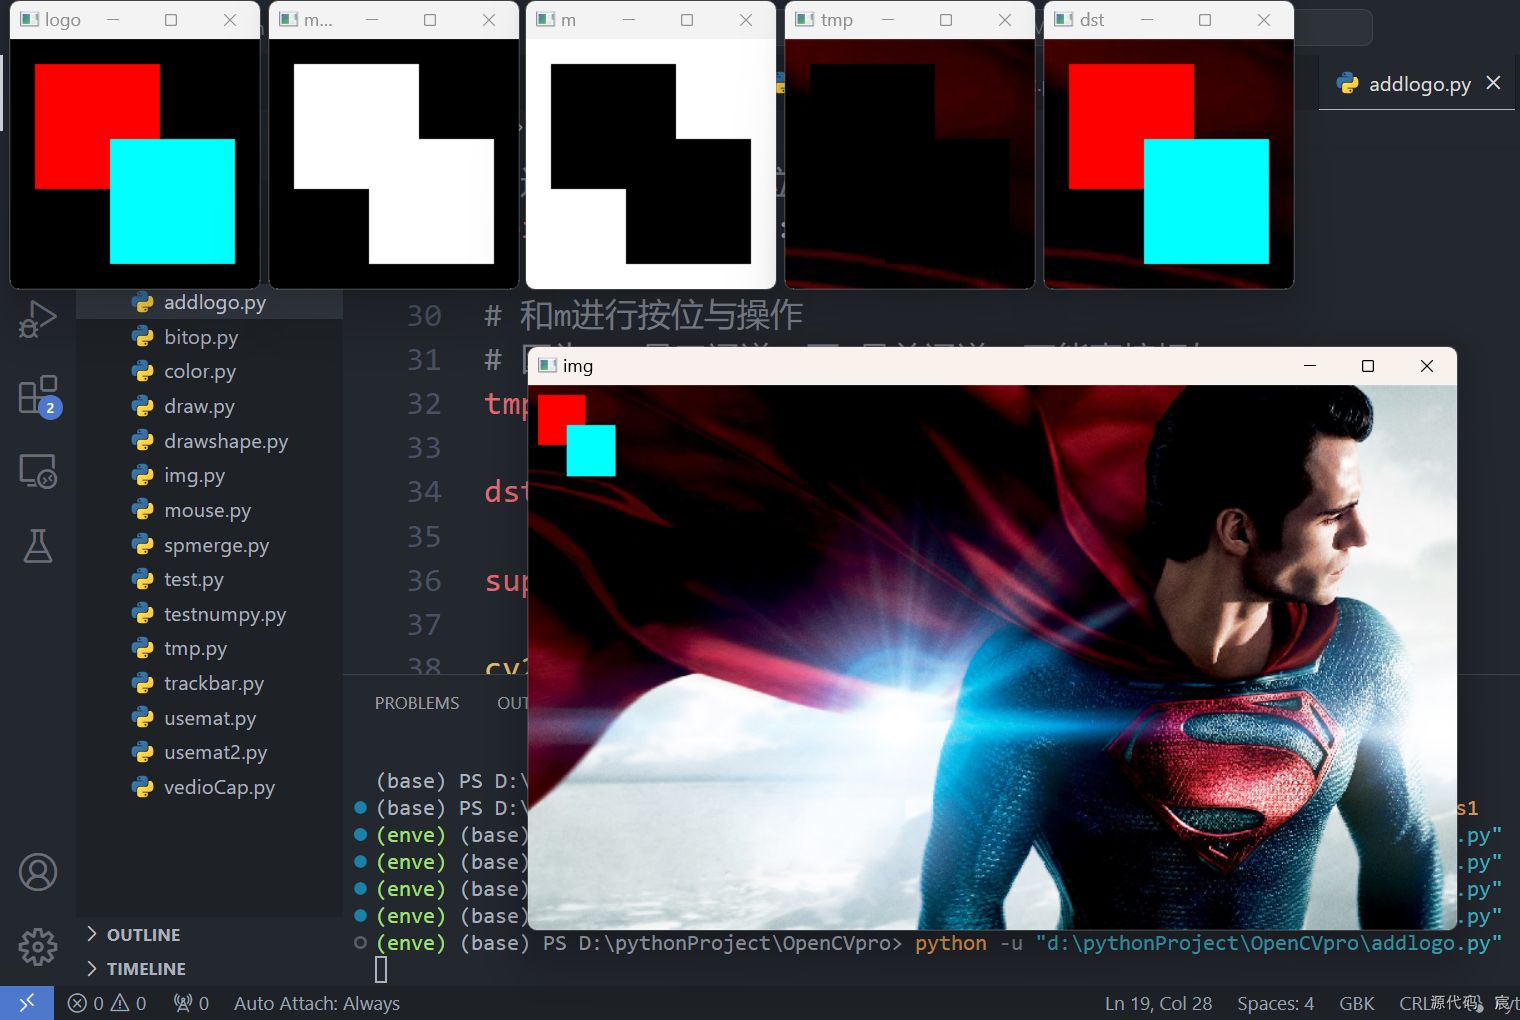1520x1020 pixels.
Task: Click Auto Attach: Always status item
Action: click(317, 1003)
